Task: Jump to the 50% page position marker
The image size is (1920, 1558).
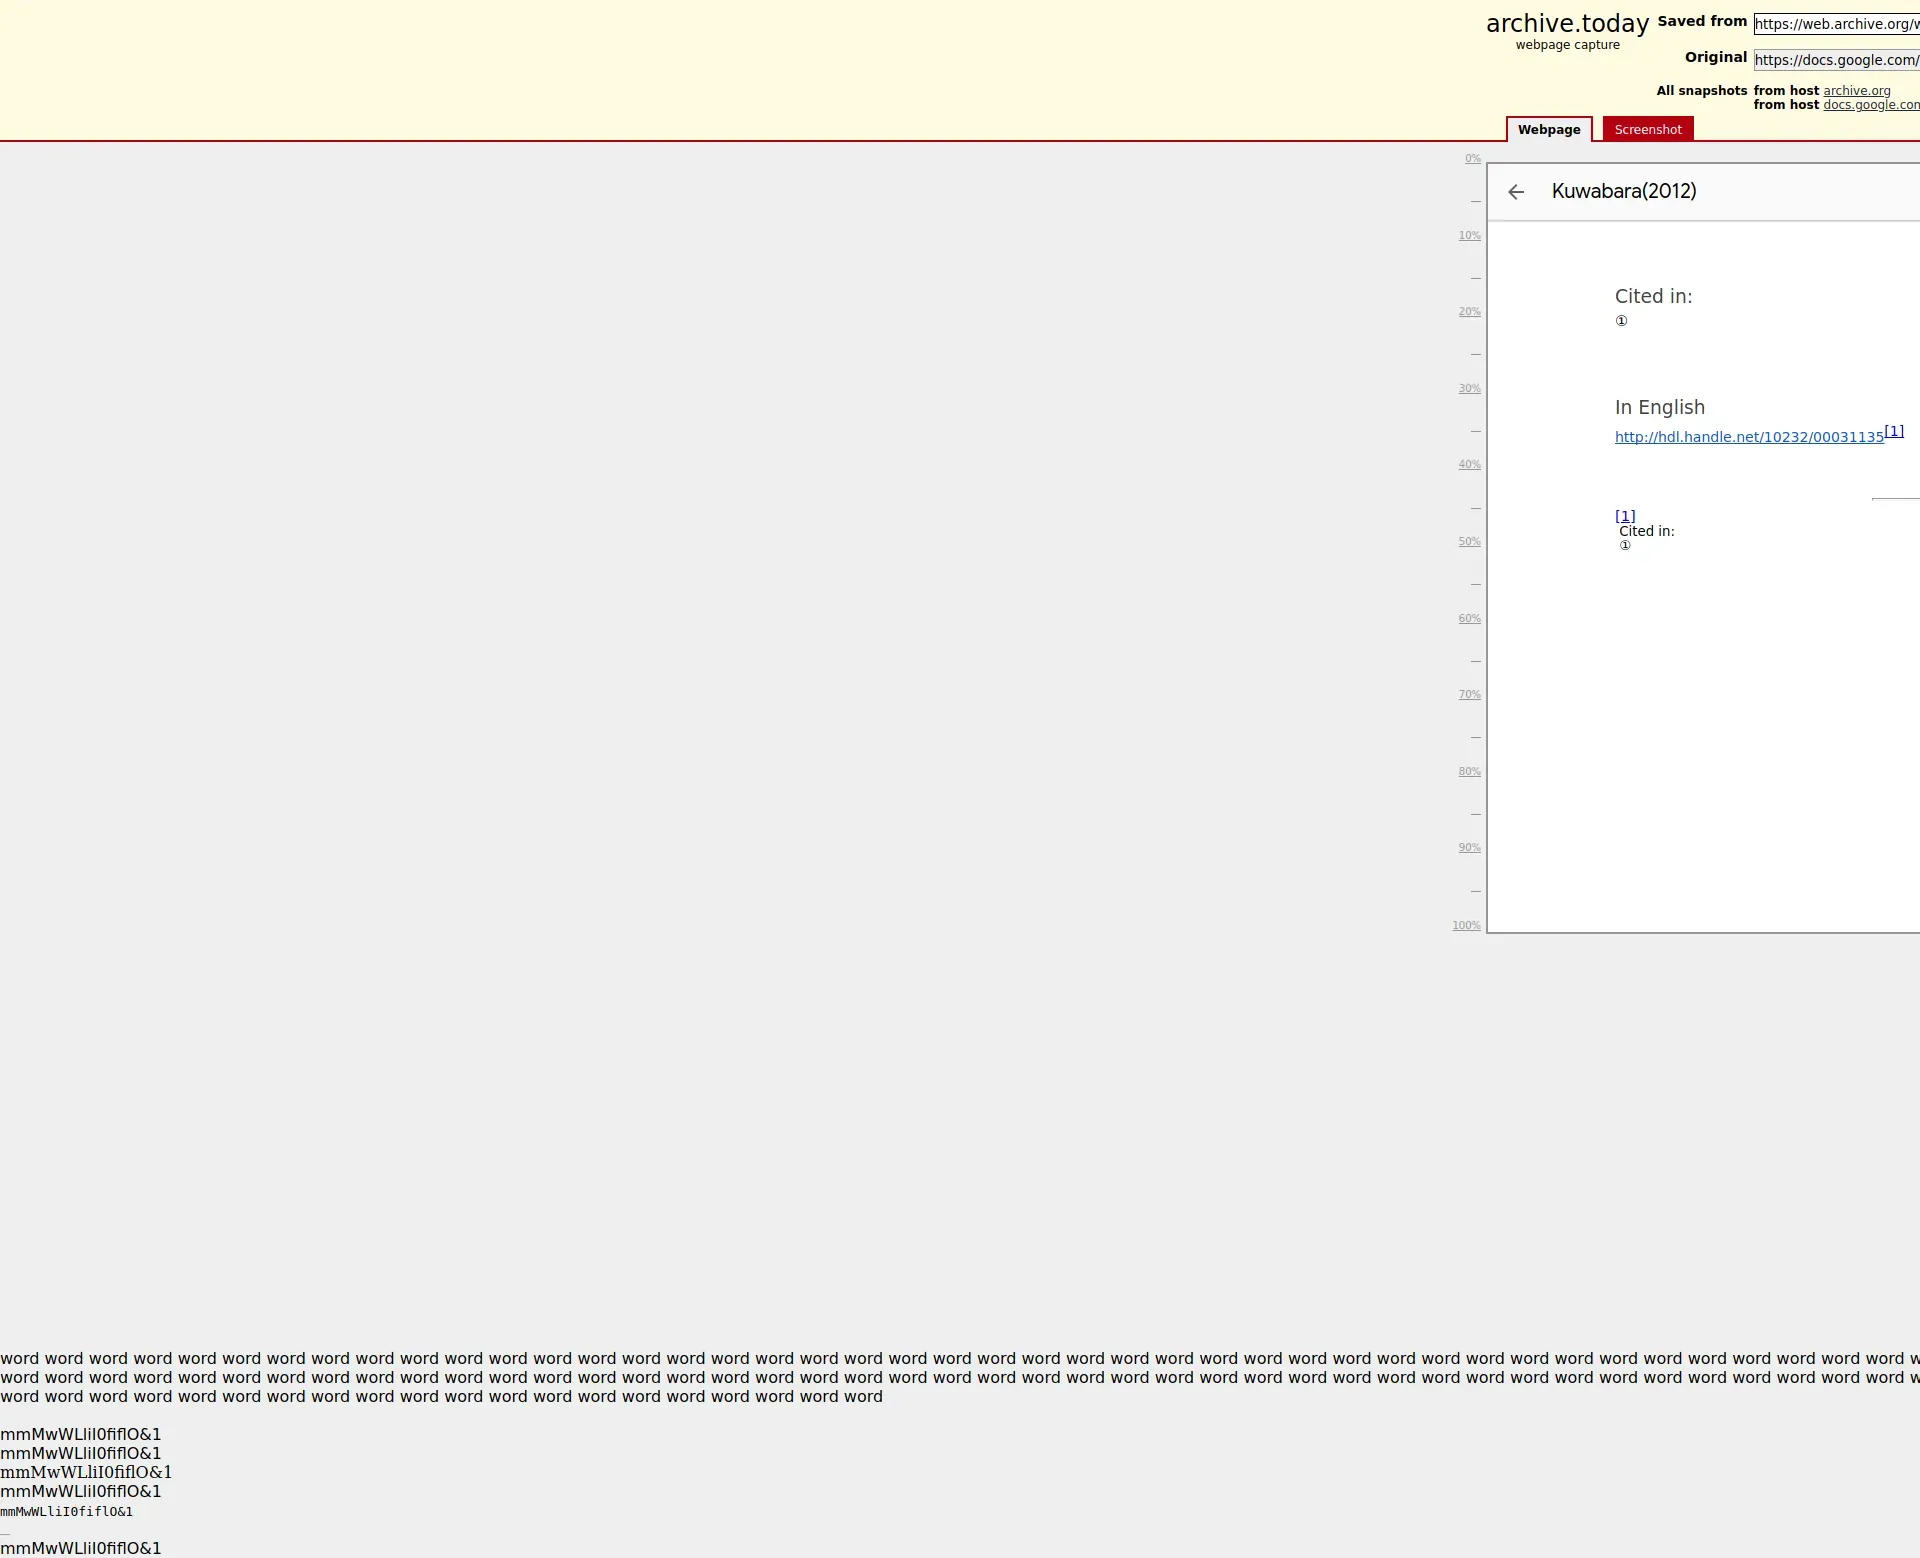Action: tap(1469, 542)
